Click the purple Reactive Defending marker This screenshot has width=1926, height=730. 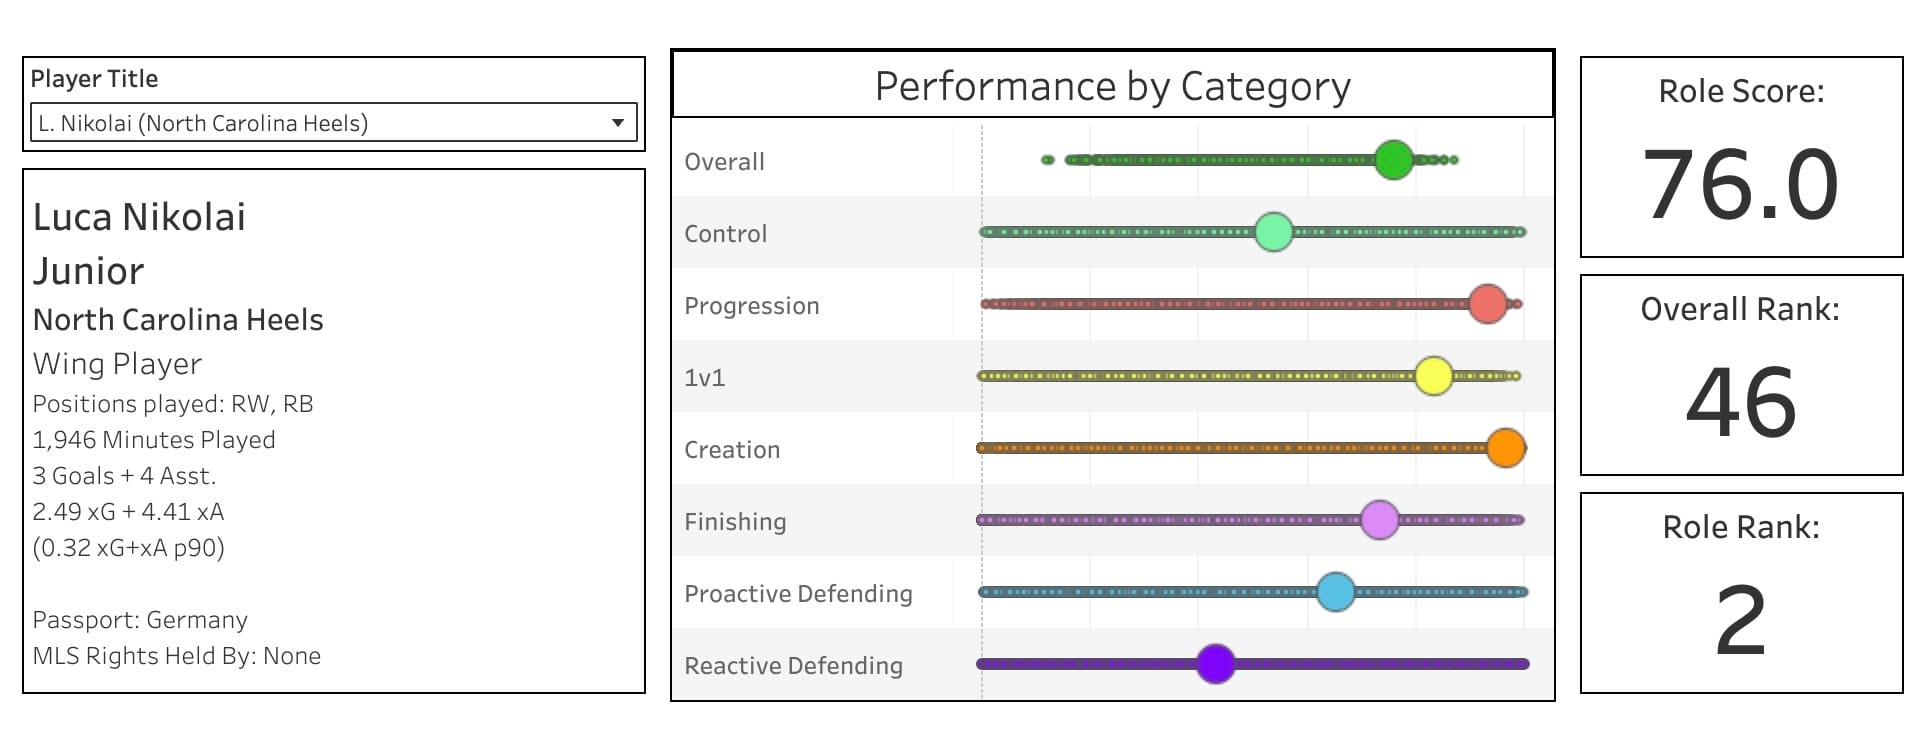pyautogui.click(x=1216, y=664)
